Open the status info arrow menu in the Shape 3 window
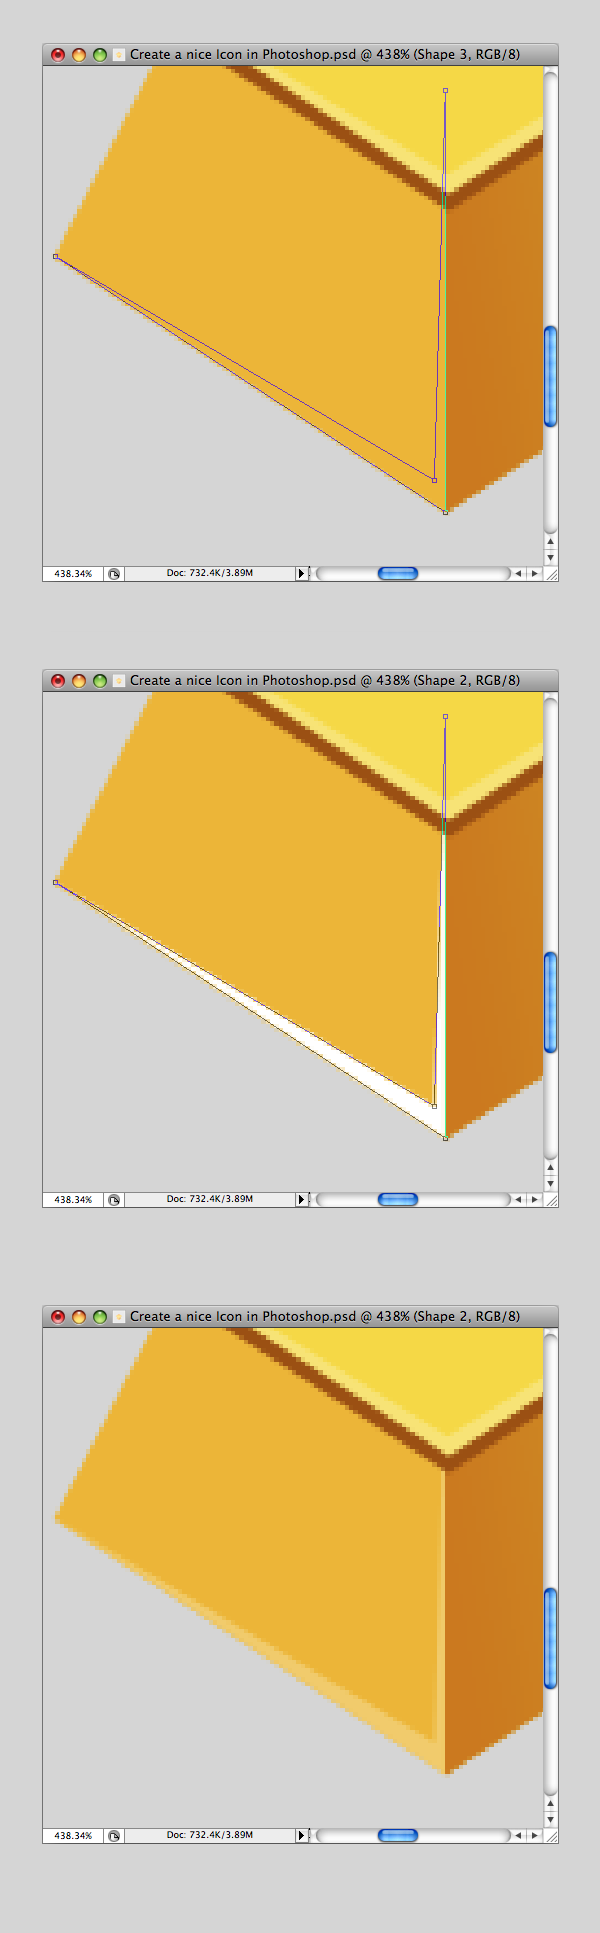 (x=300, y=574)
